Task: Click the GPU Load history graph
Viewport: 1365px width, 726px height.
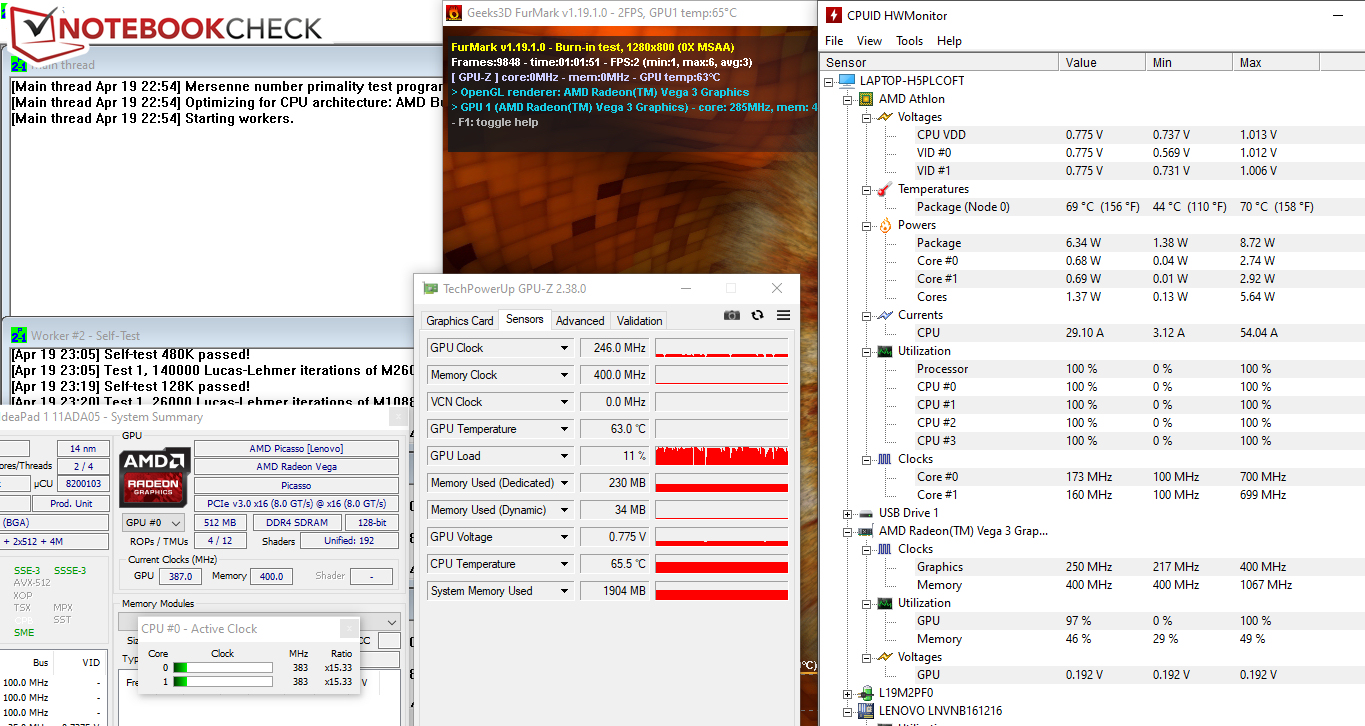Action: (x=721, y=456)
